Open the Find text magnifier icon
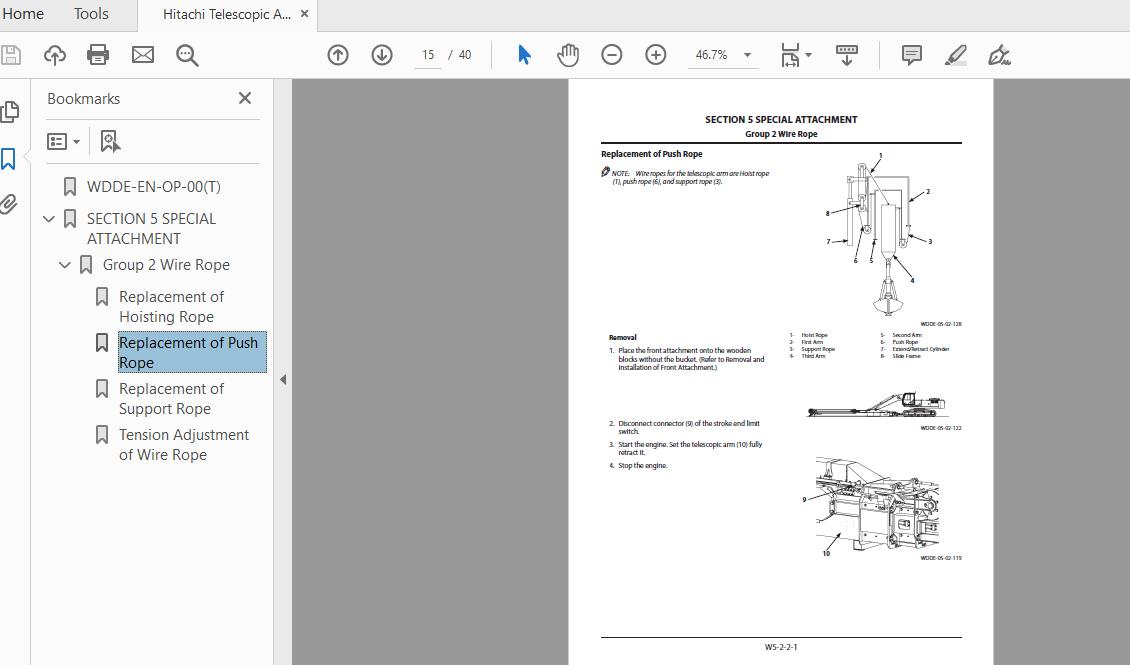 click(187, 55)
